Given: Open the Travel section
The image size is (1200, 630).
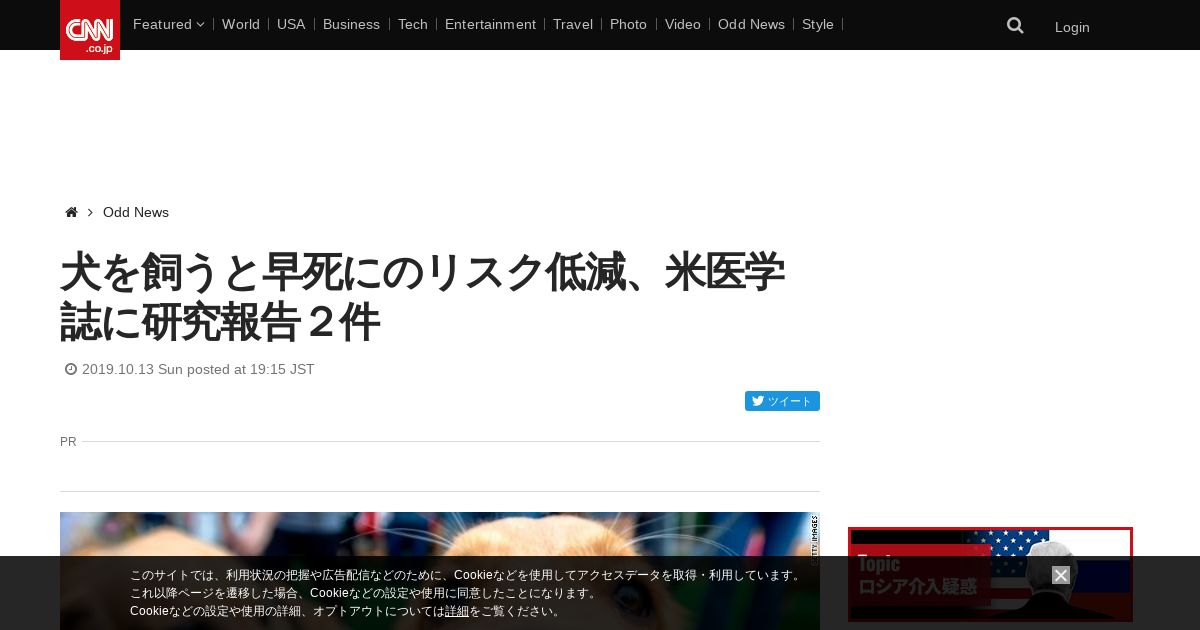Looking at the screenshot, I should click(x=573, y=24).
